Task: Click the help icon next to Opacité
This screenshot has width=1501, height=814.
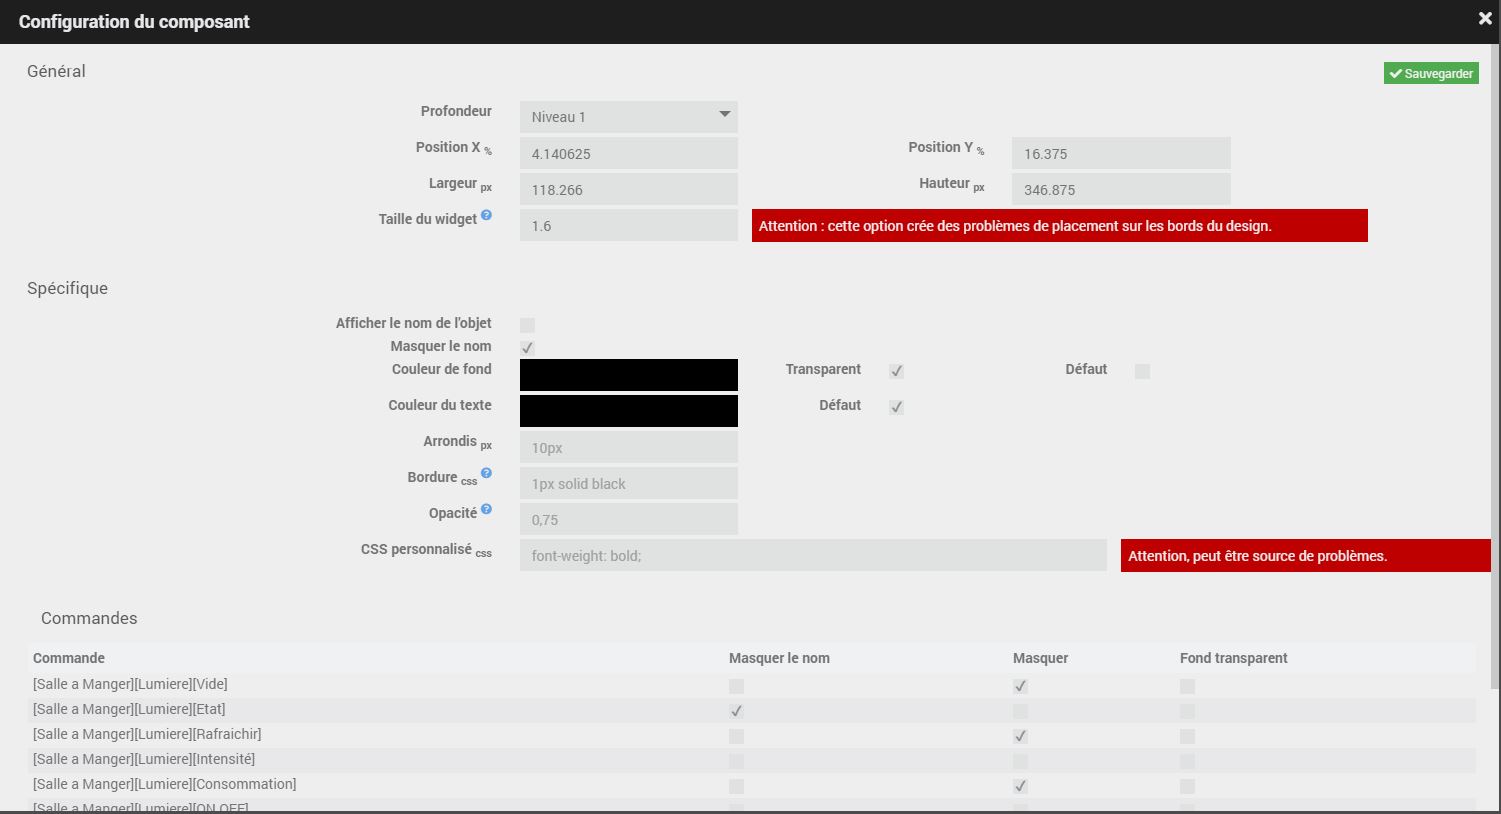Action: (486, 509)
